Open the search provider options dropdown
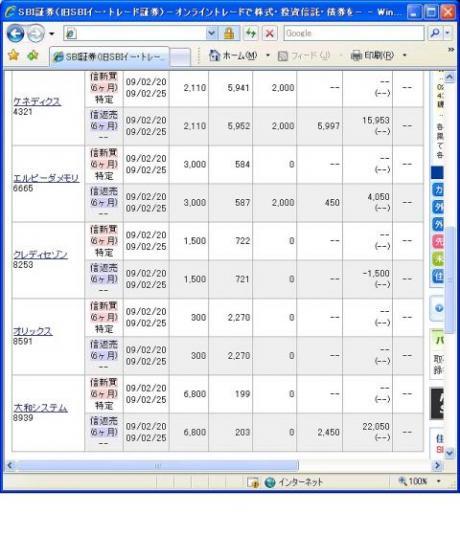This screenshot has width=460, height=535. [x=447, y=33]
